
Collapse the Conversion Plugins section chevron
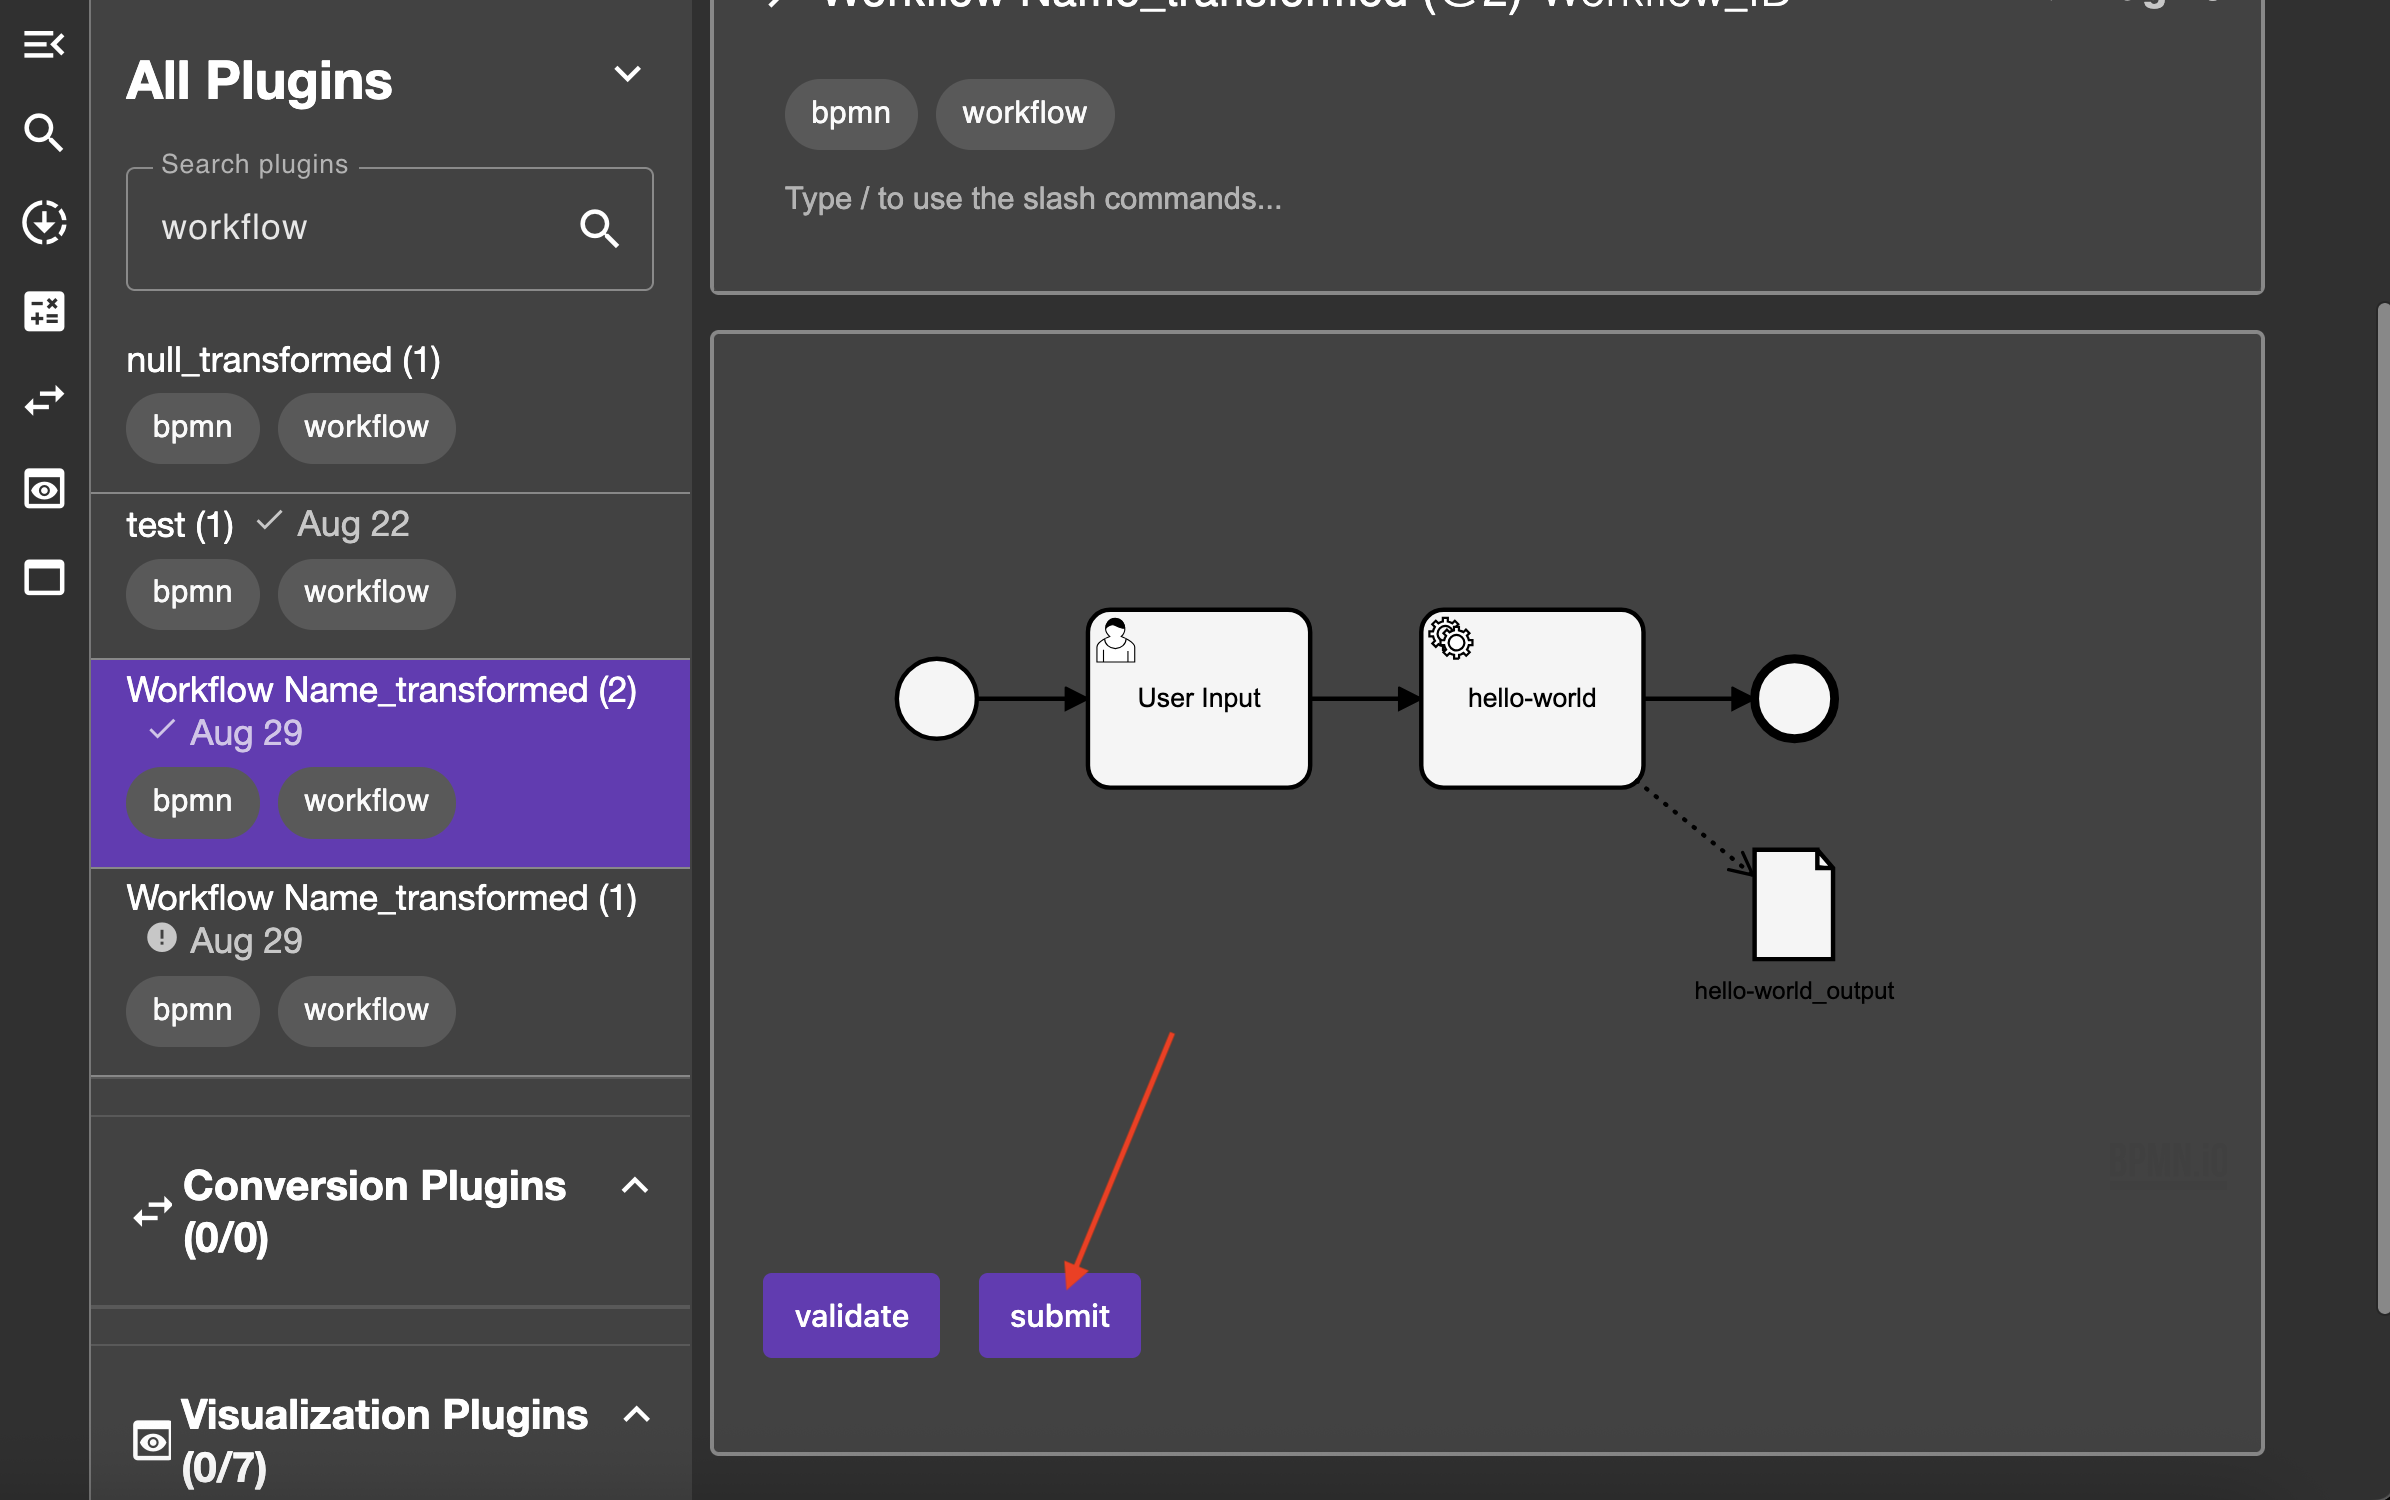[x=635, y=1186]
